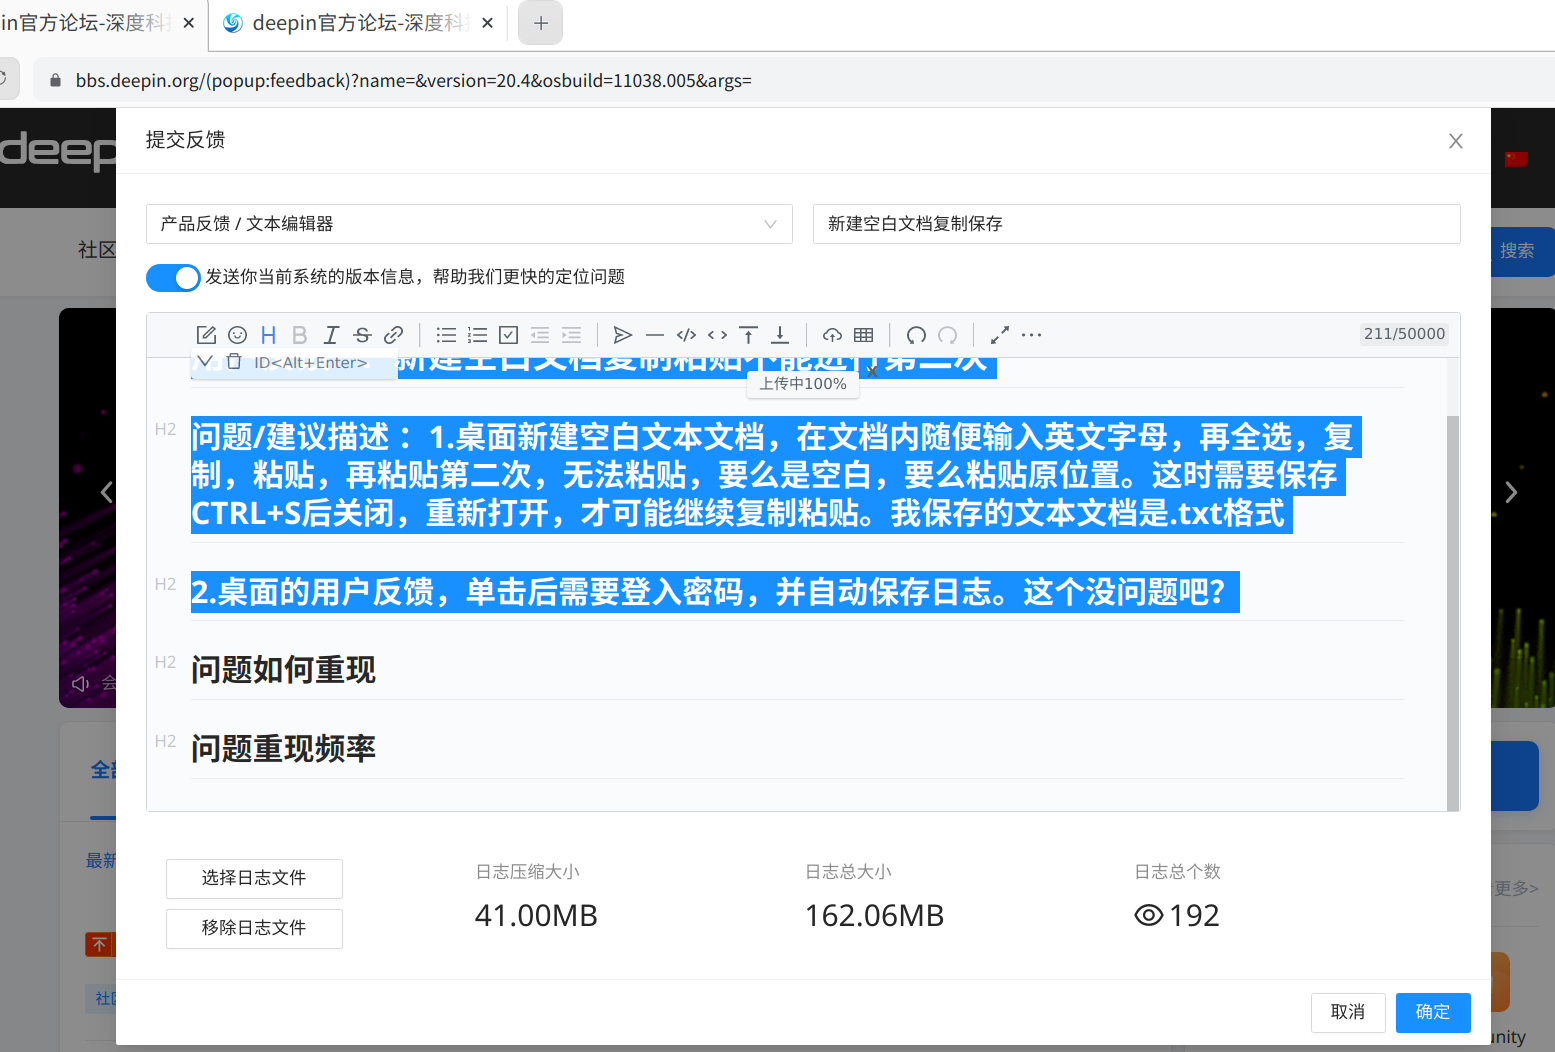The width and height of the screenshot is (1555, 1052).
Task: Click 确定 to submit feedback
Action: pos(1433,1012)
